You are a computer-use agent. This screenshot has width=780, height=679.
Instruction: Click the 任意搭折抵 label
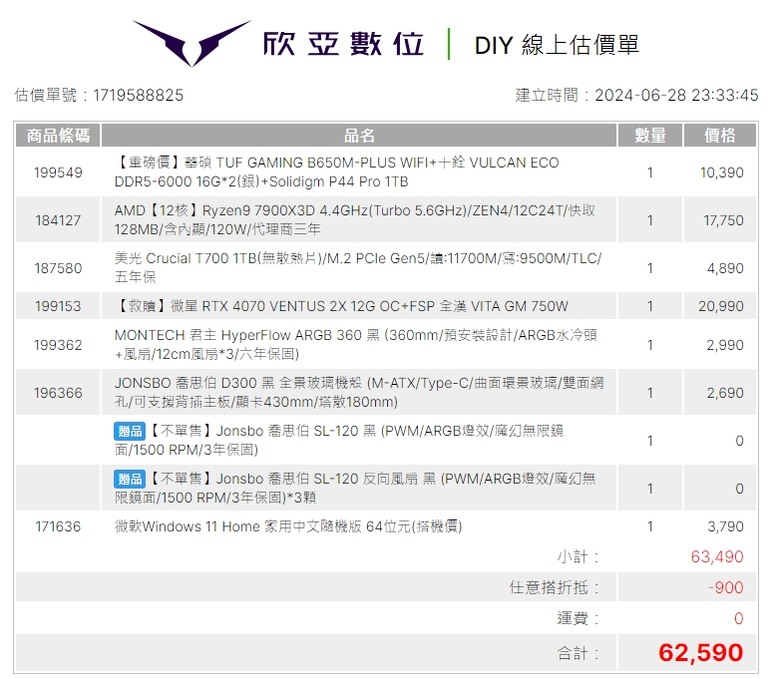[554, 587]
